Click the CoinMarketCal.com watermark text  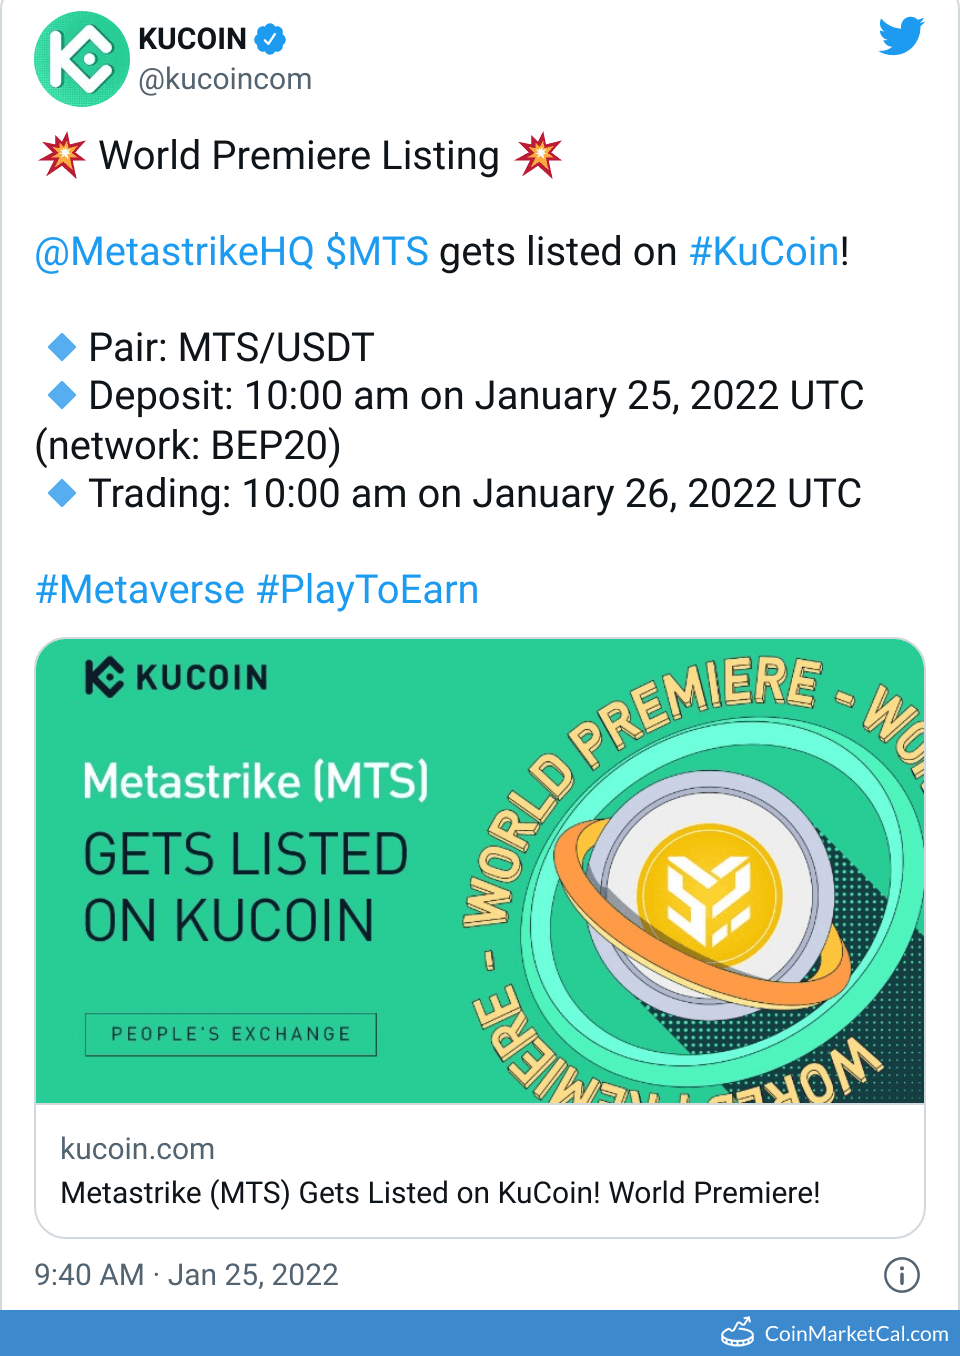(x=856, y=1334)
